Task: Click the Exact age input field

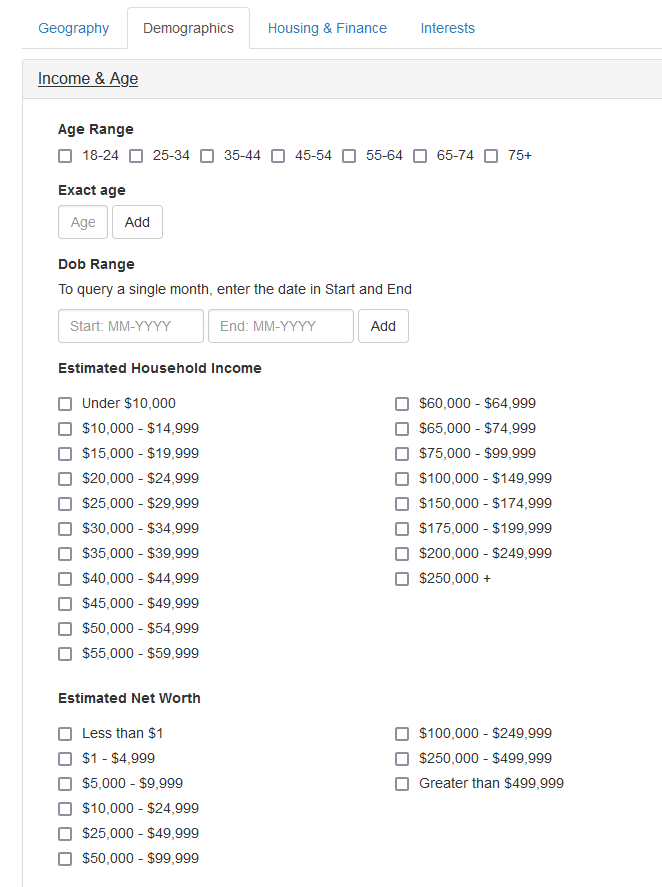Action: tap(83, 222)
